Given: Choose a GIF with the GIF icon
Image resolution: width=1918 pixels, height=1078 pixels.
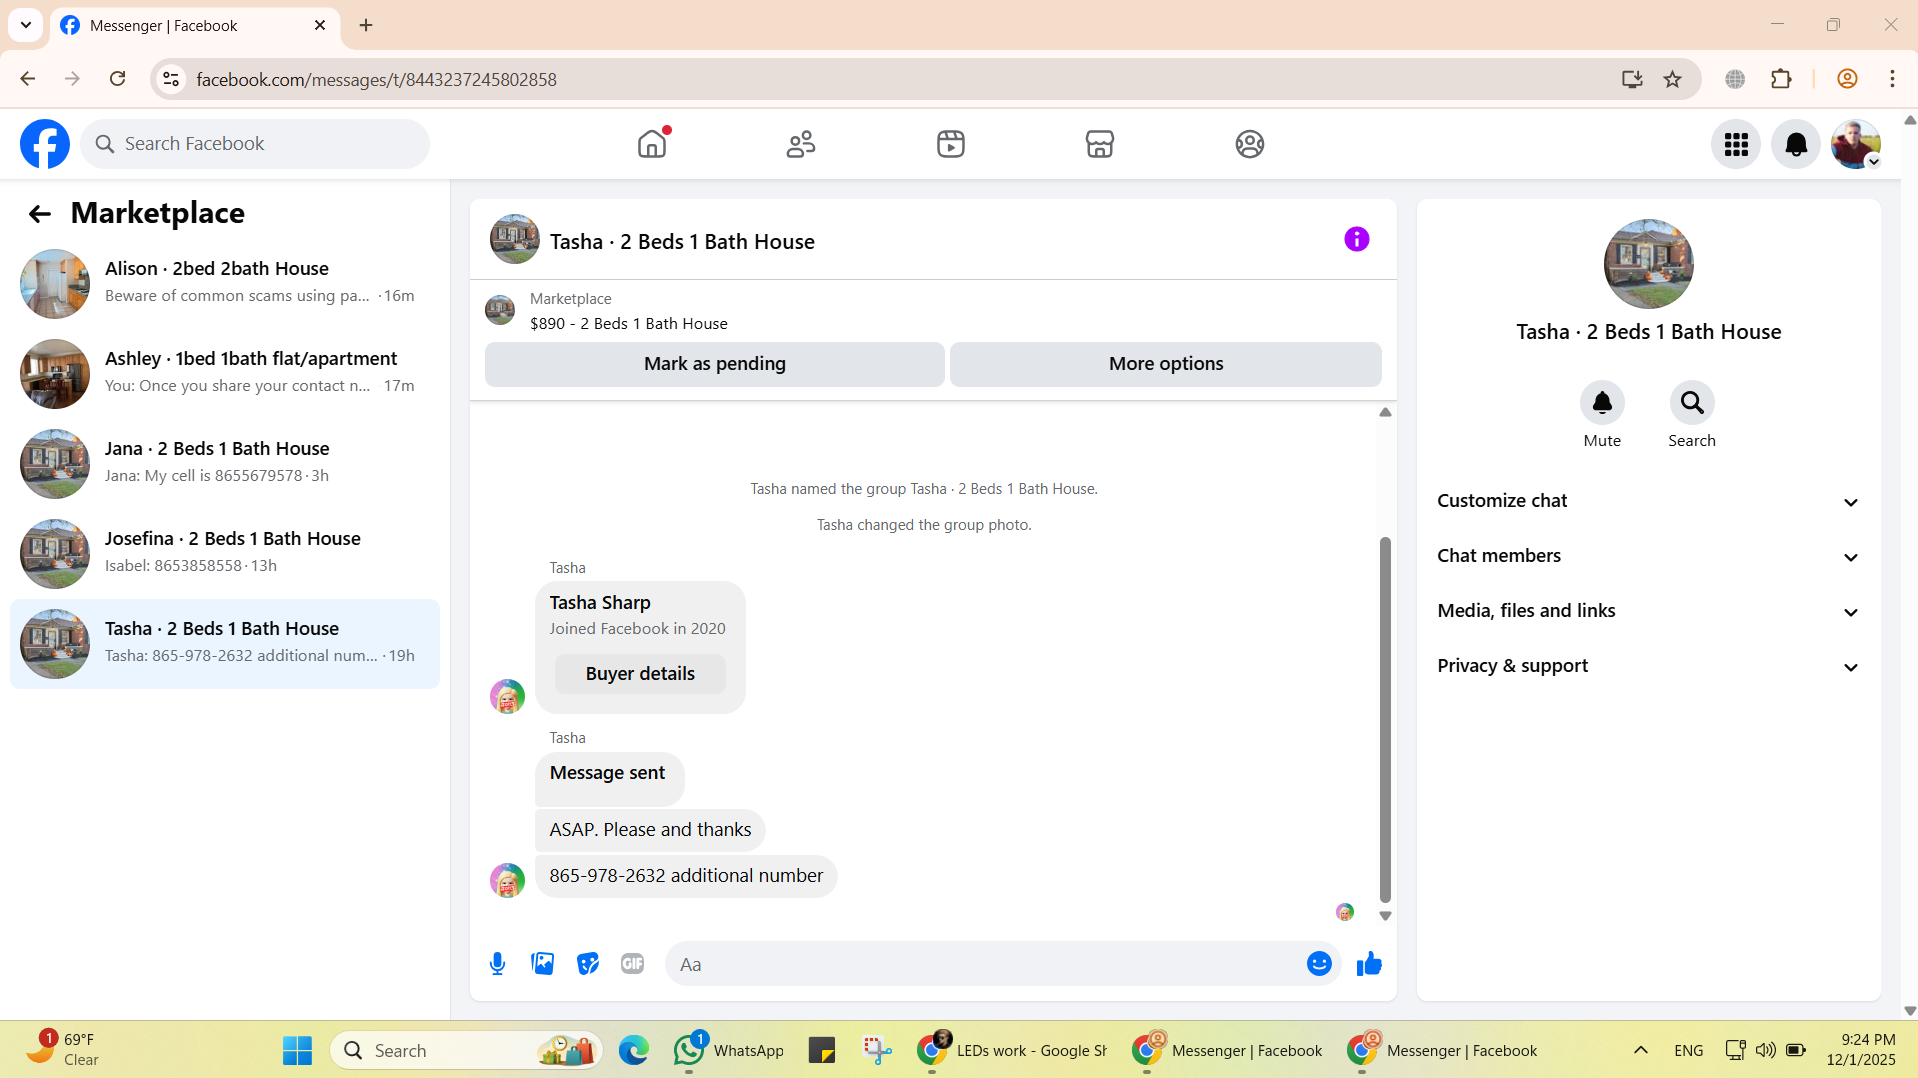Looking at the screenshot, I should tap(632, 964).
